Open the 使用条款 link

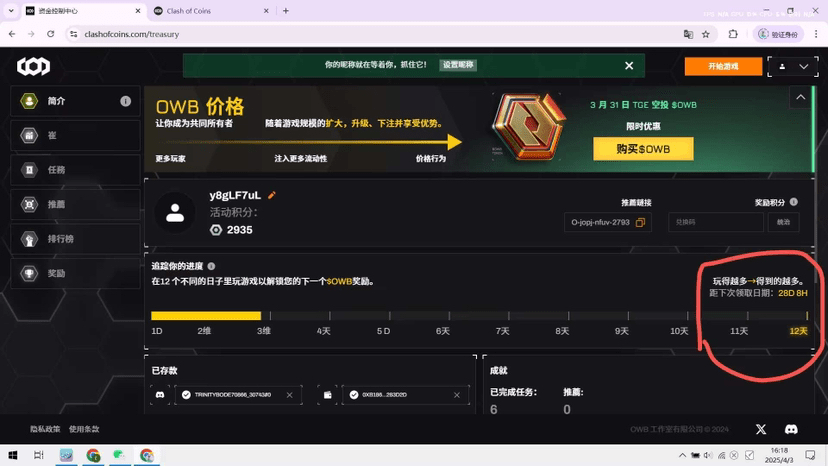pos(84,429)
